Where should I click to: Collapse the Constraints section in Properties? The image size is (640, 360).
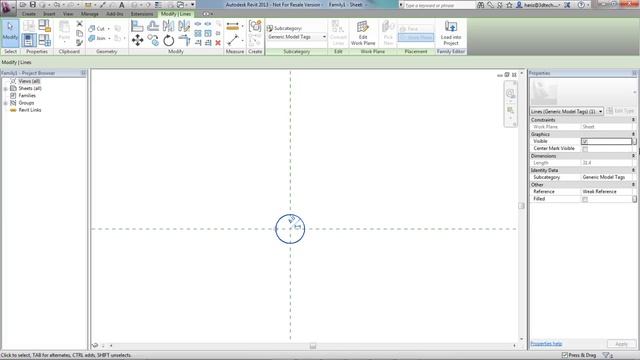click(x=633, y=120)
